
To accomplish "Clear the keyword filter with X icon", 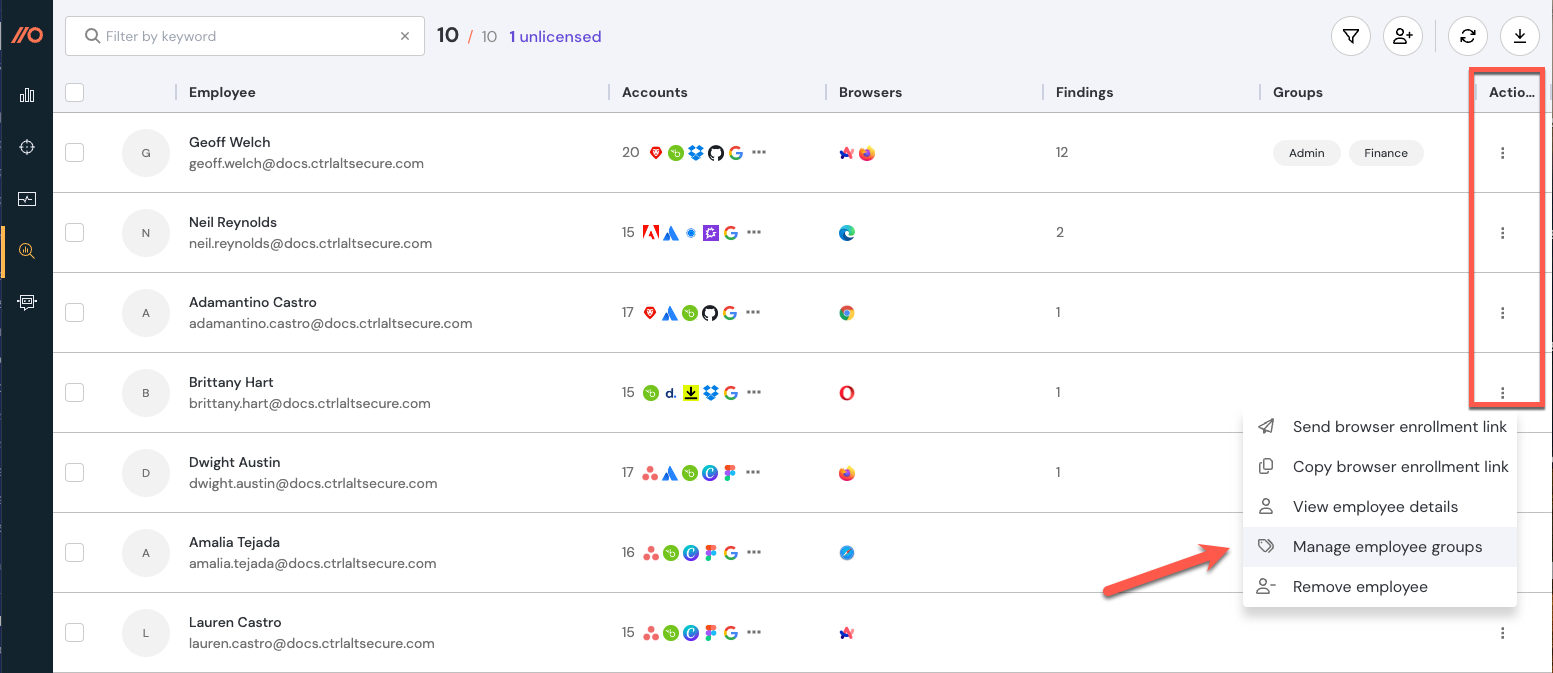I will coord(405,36).
